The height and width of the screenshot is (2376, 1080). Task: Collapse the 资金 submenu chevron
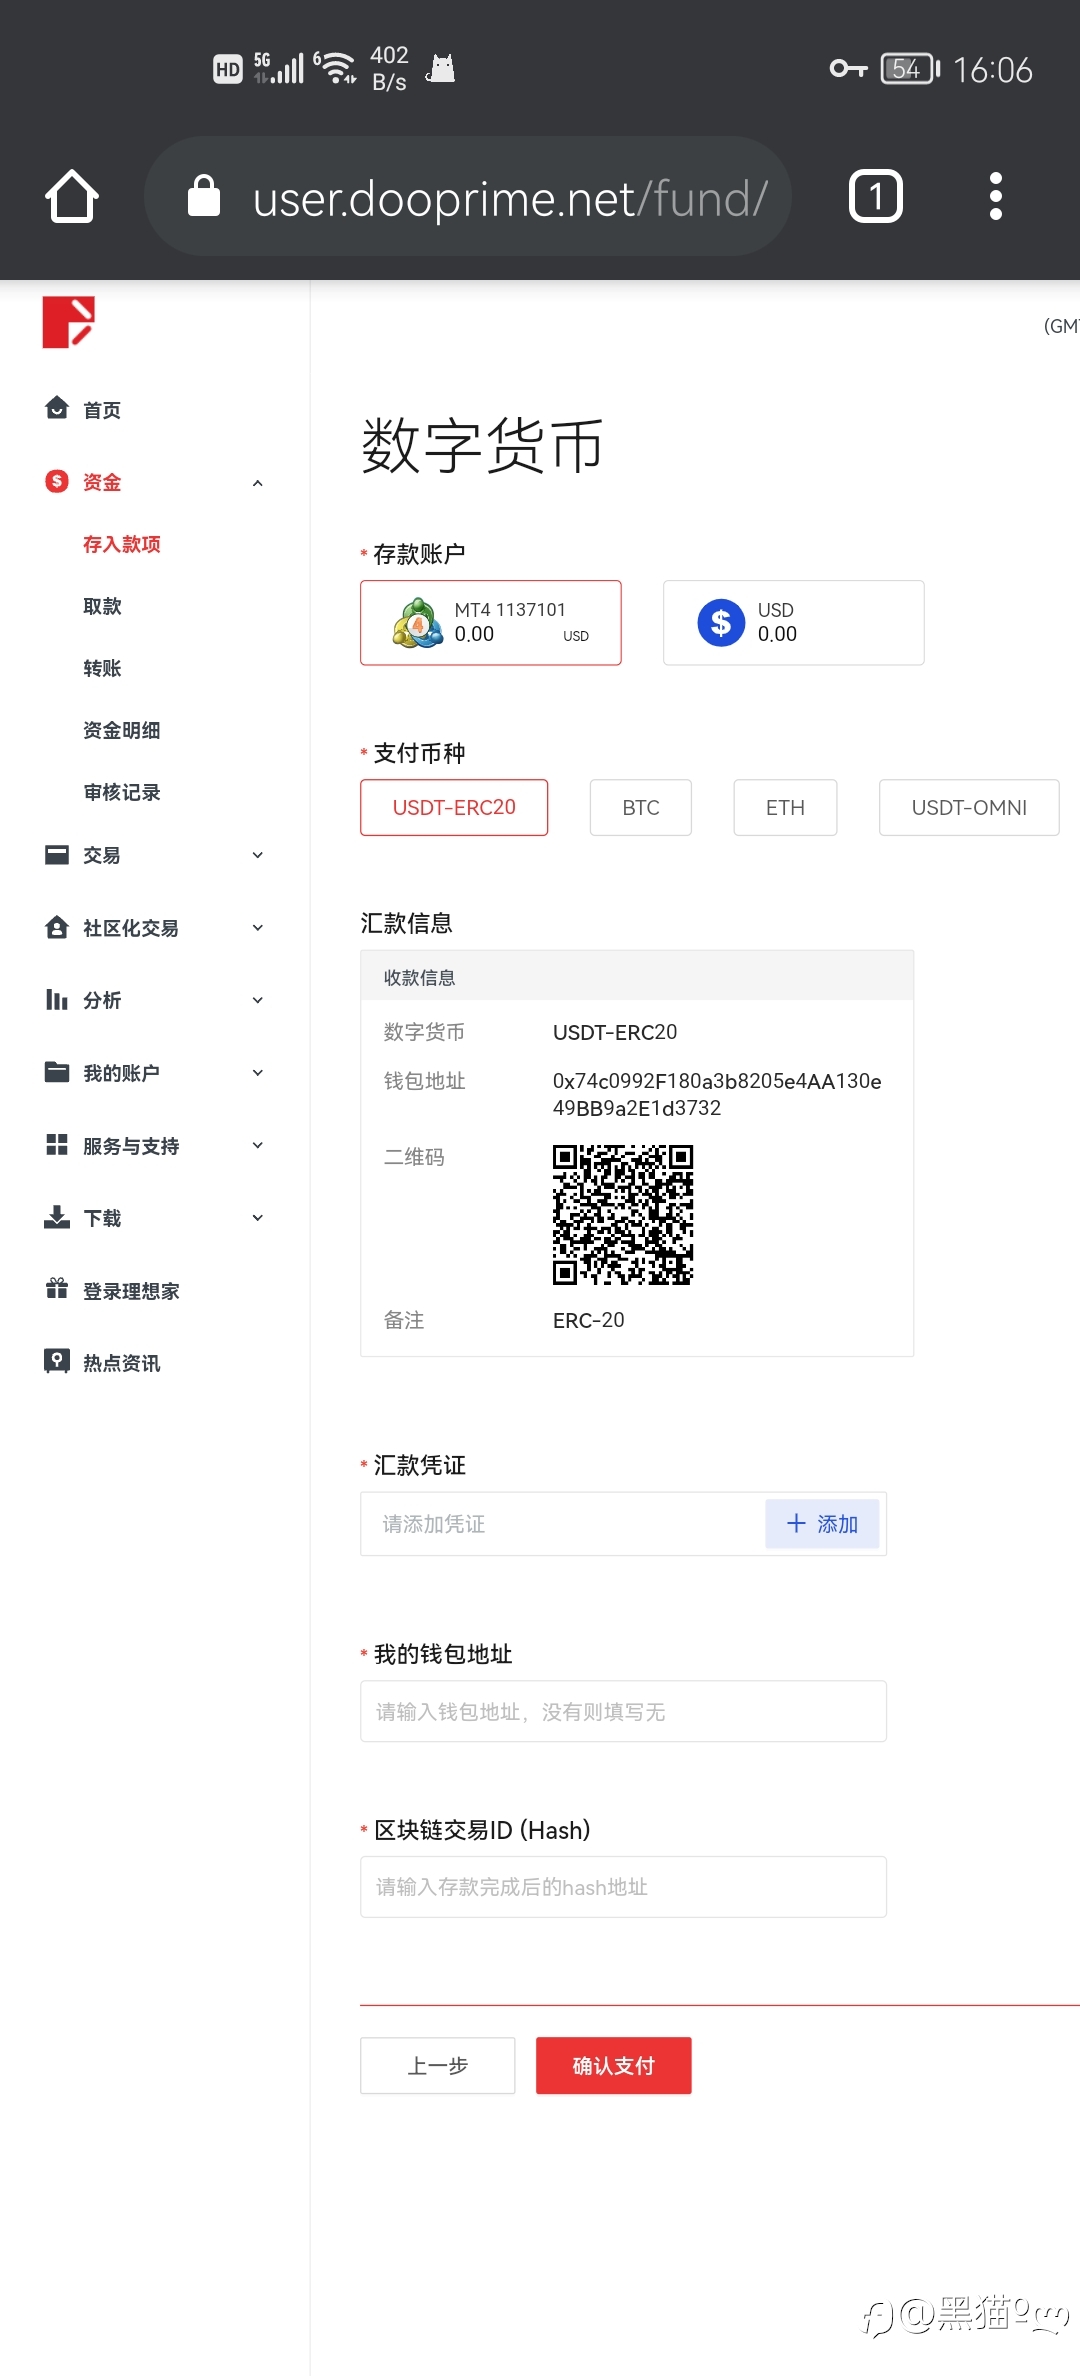click(258, 483)
